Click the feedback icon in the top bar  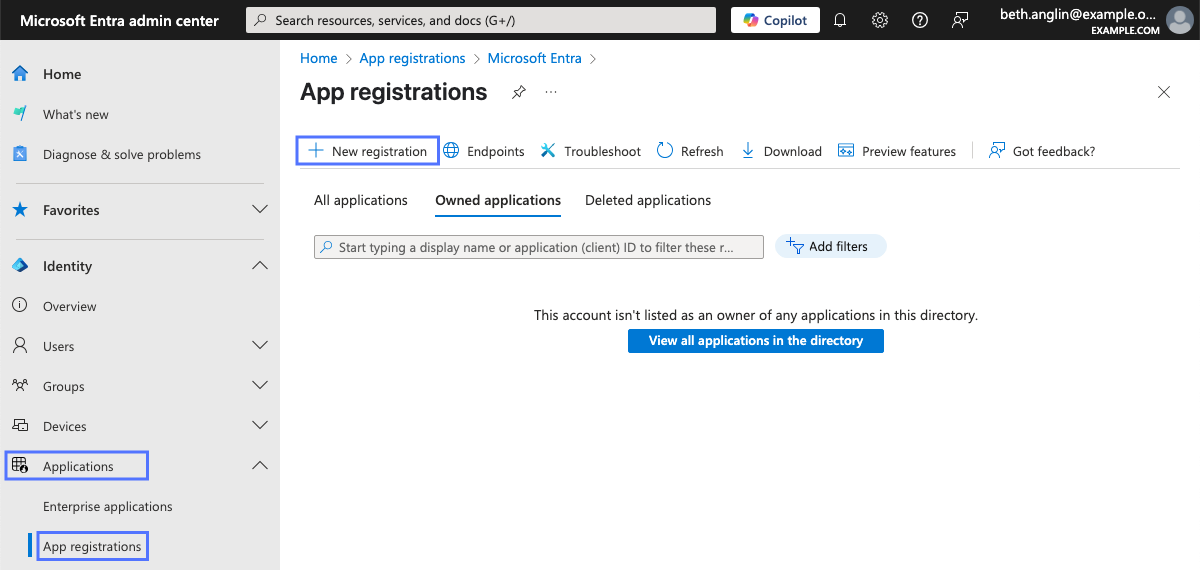pyautogui.click(x=960, y=20)
